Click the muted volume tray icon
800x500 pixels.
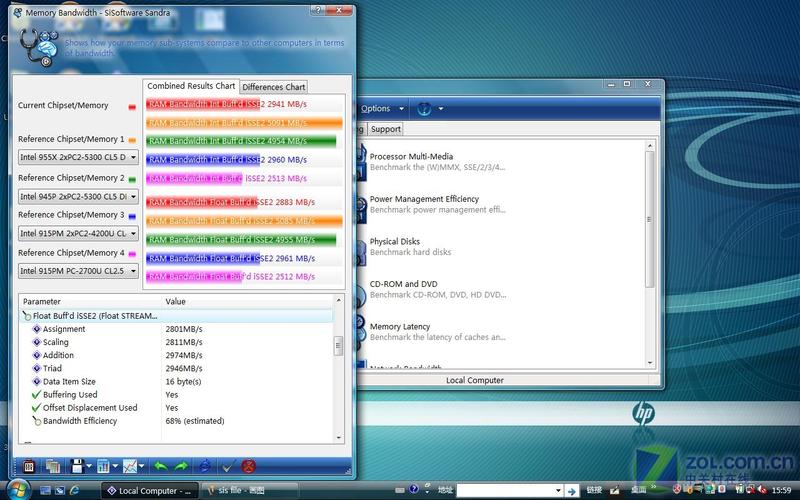tap(760, 490)
